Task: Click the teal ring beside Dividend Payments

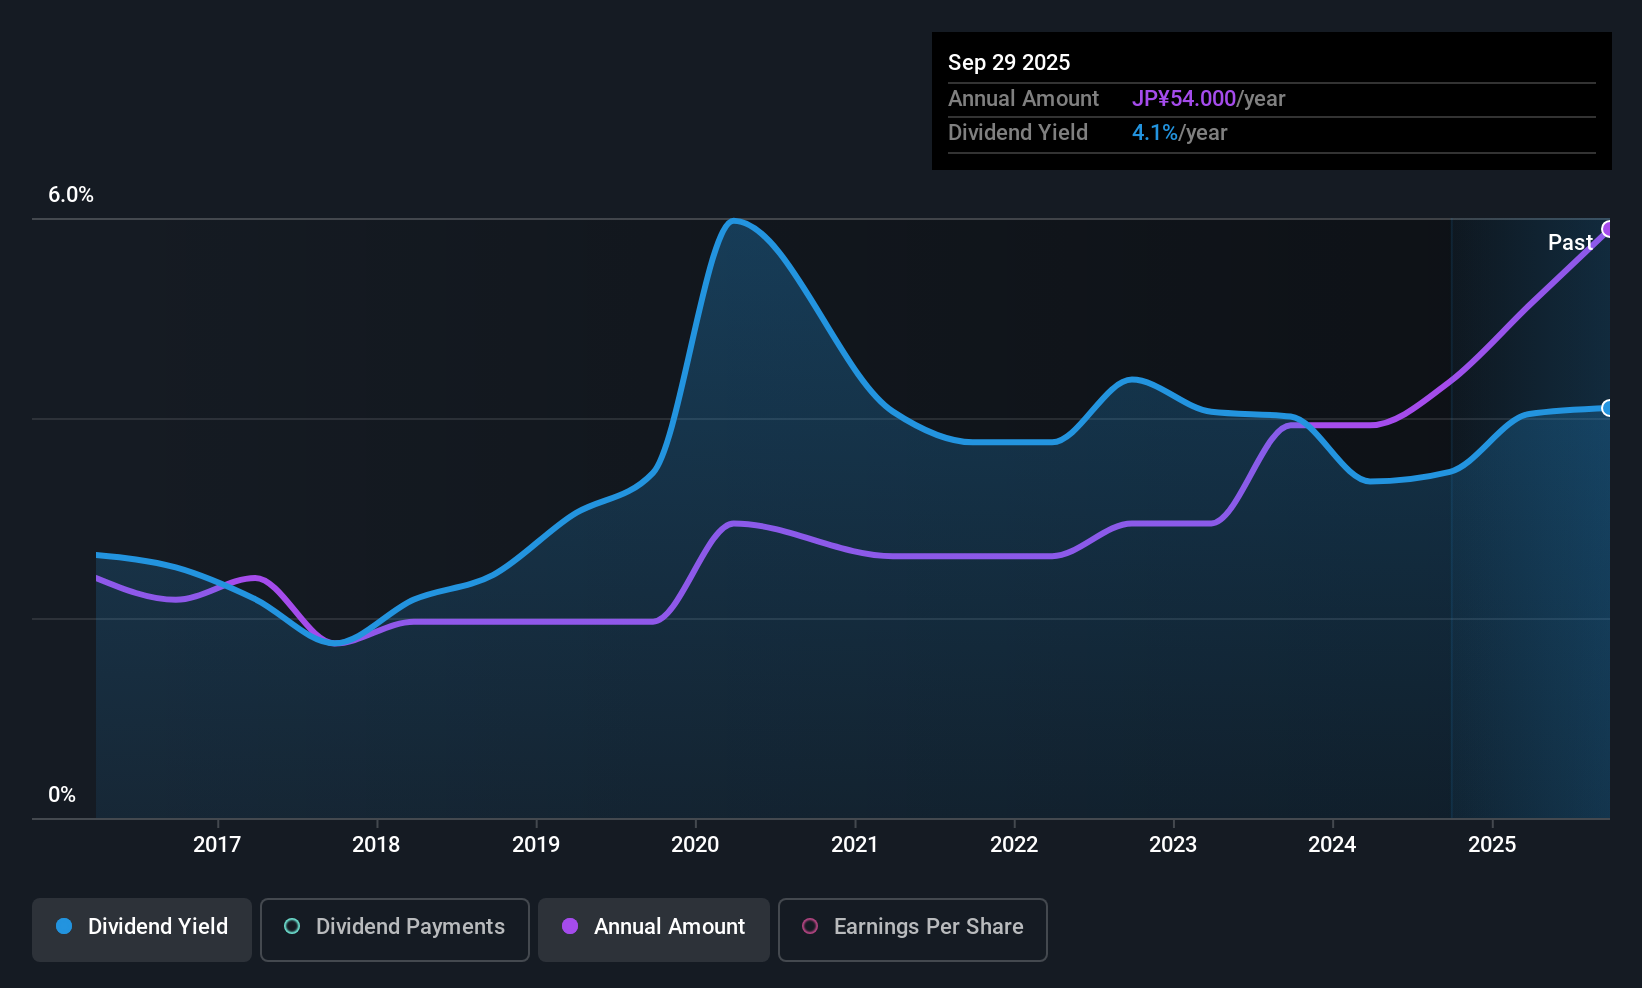Action: click(x=292, y=926)
